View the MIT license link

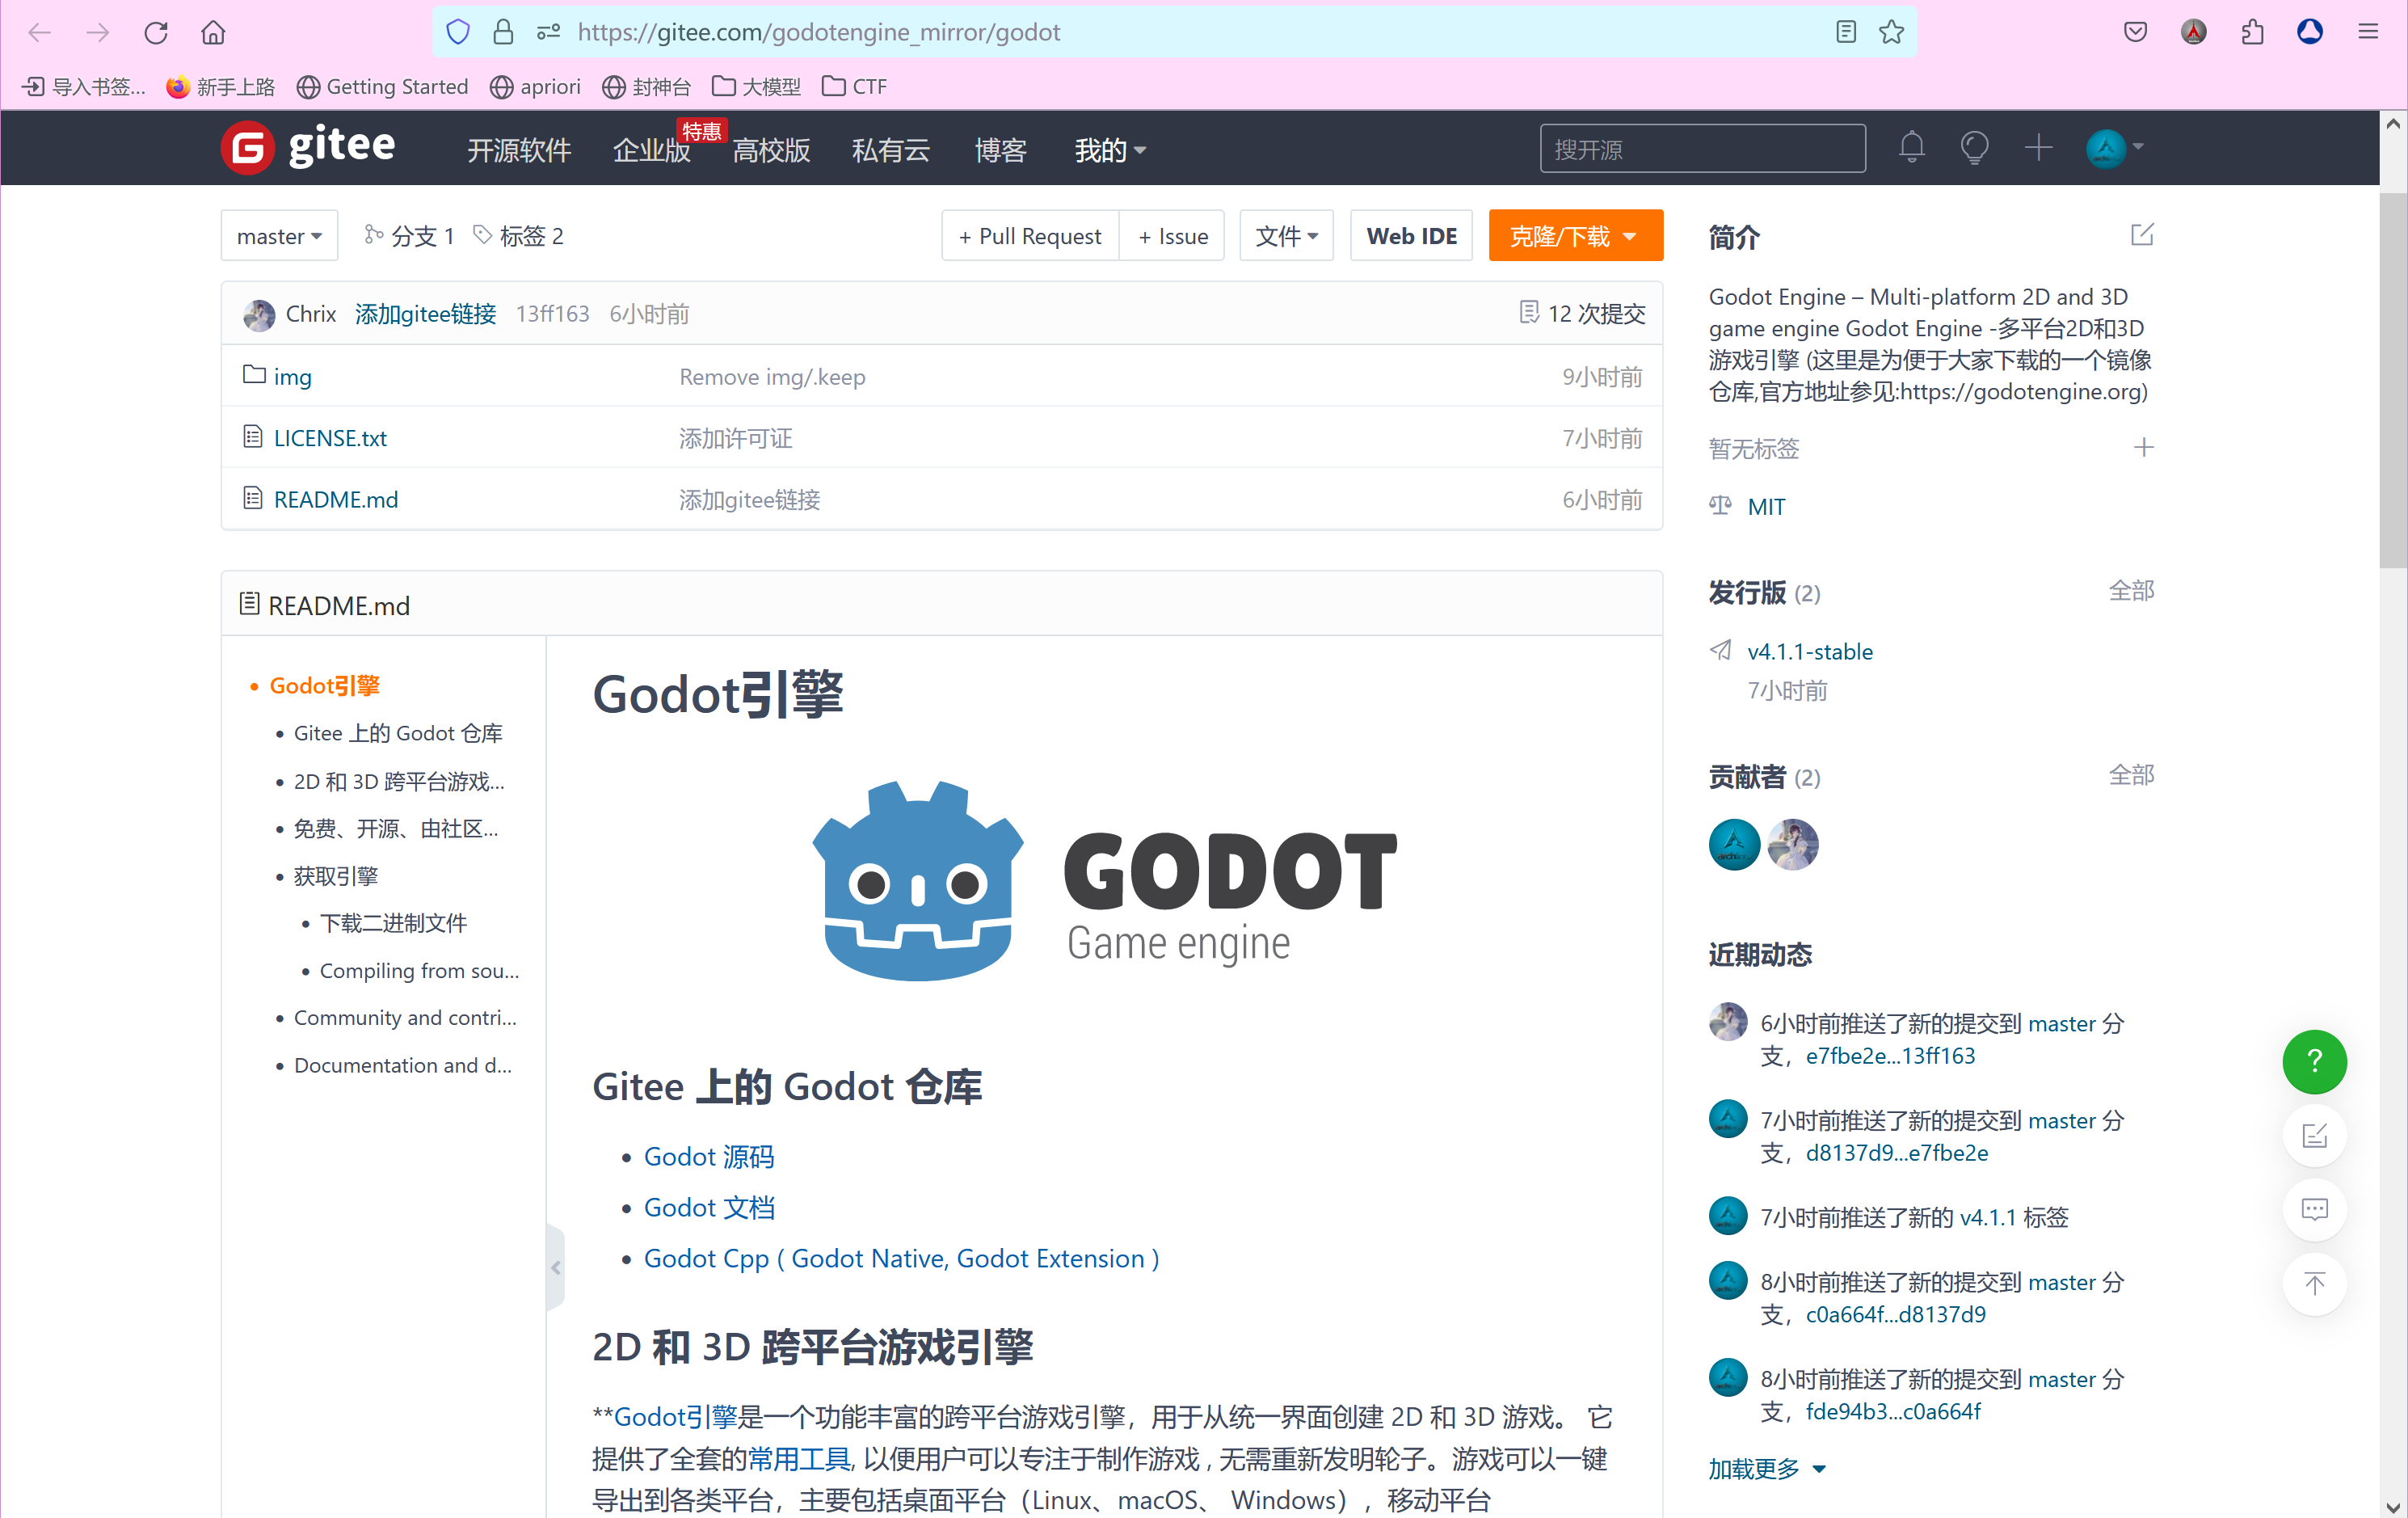coord(1766,507)
